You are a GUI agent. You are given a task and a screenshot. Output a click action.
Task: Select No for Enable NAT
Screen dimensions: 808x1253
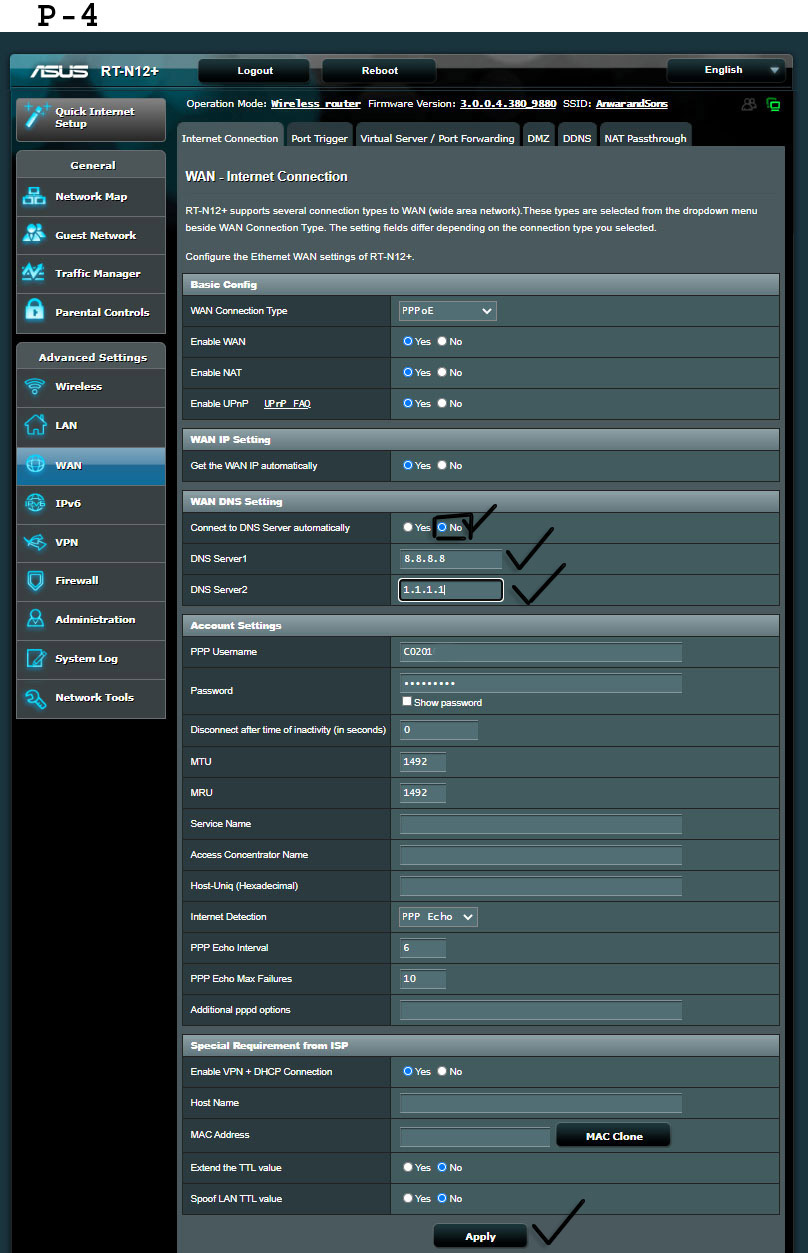442,372
